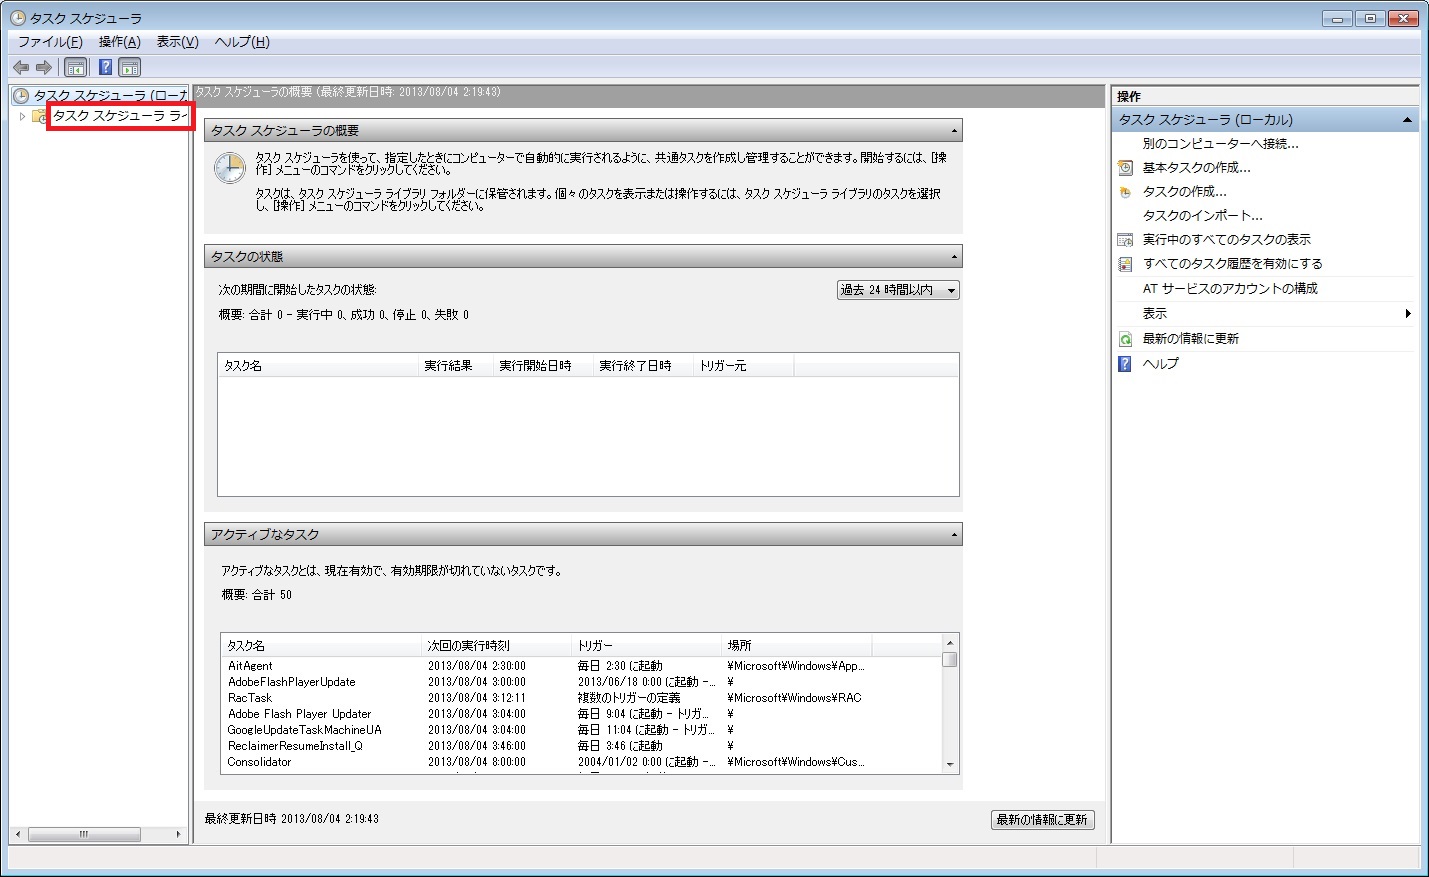Open the 操作(A) menu

120,42
